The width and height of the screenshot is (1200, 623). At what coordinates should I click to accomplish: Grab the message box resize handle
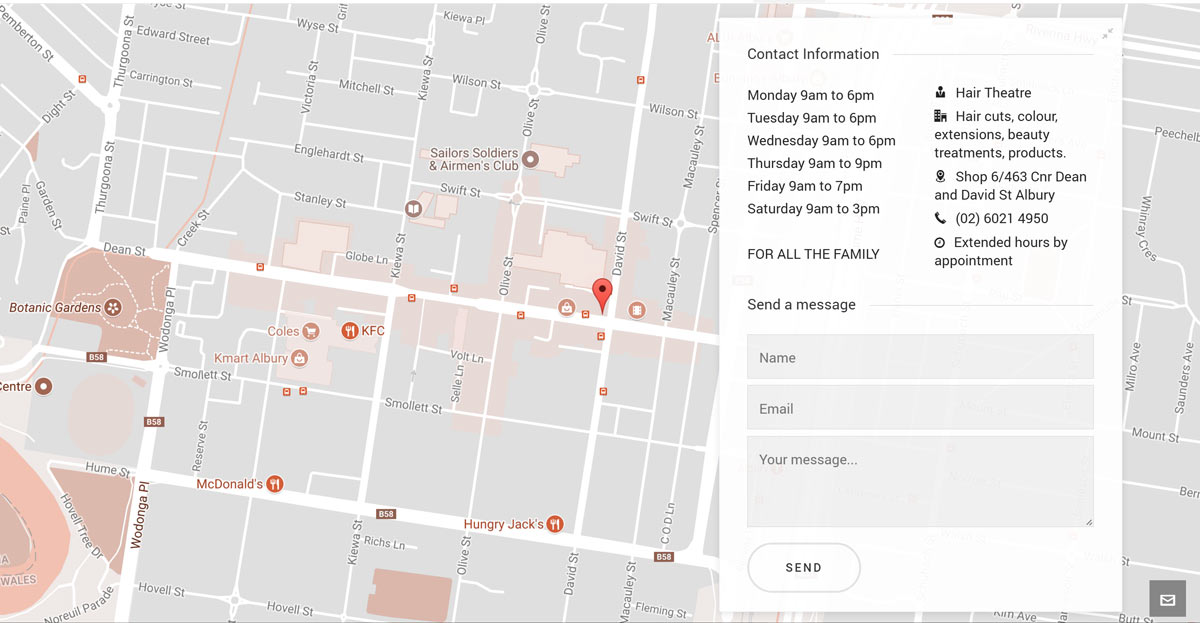click(1088, 521)
